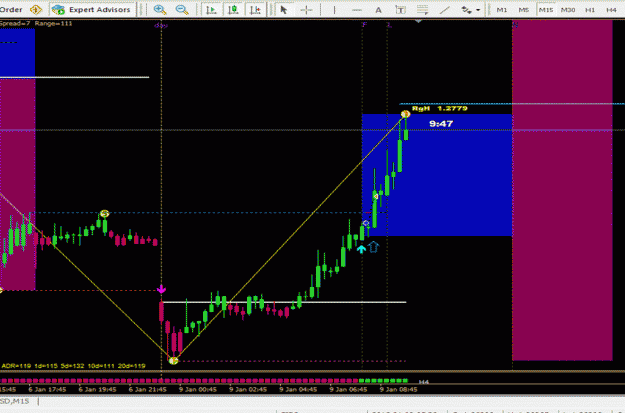Switch to H1 timeframe
The width and height of the screenshot is (625, 413).
coord(590,10)
